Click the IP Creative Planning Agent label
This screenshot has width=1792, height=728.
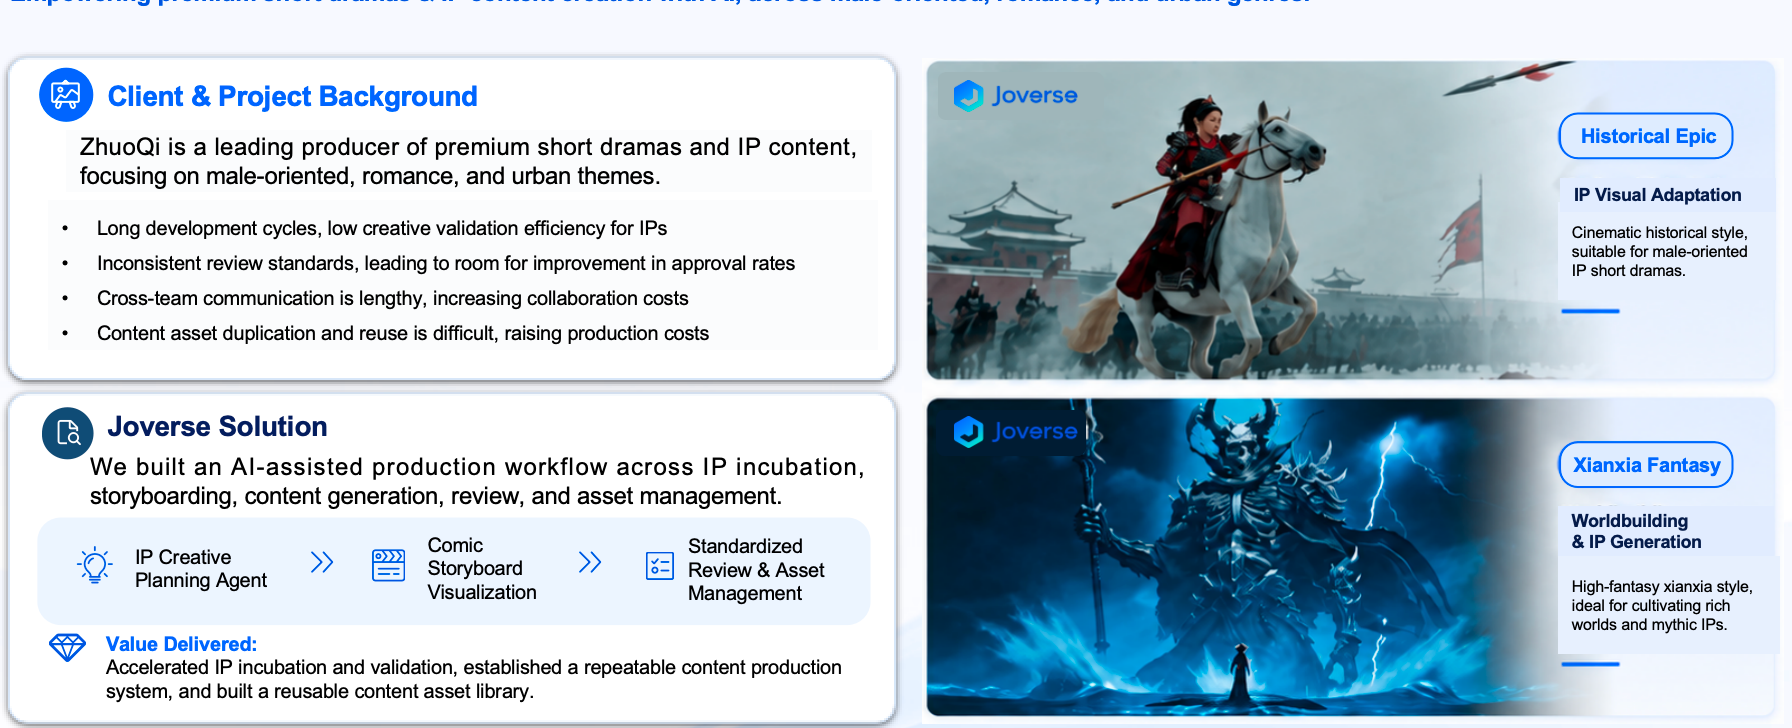[201, 568]
